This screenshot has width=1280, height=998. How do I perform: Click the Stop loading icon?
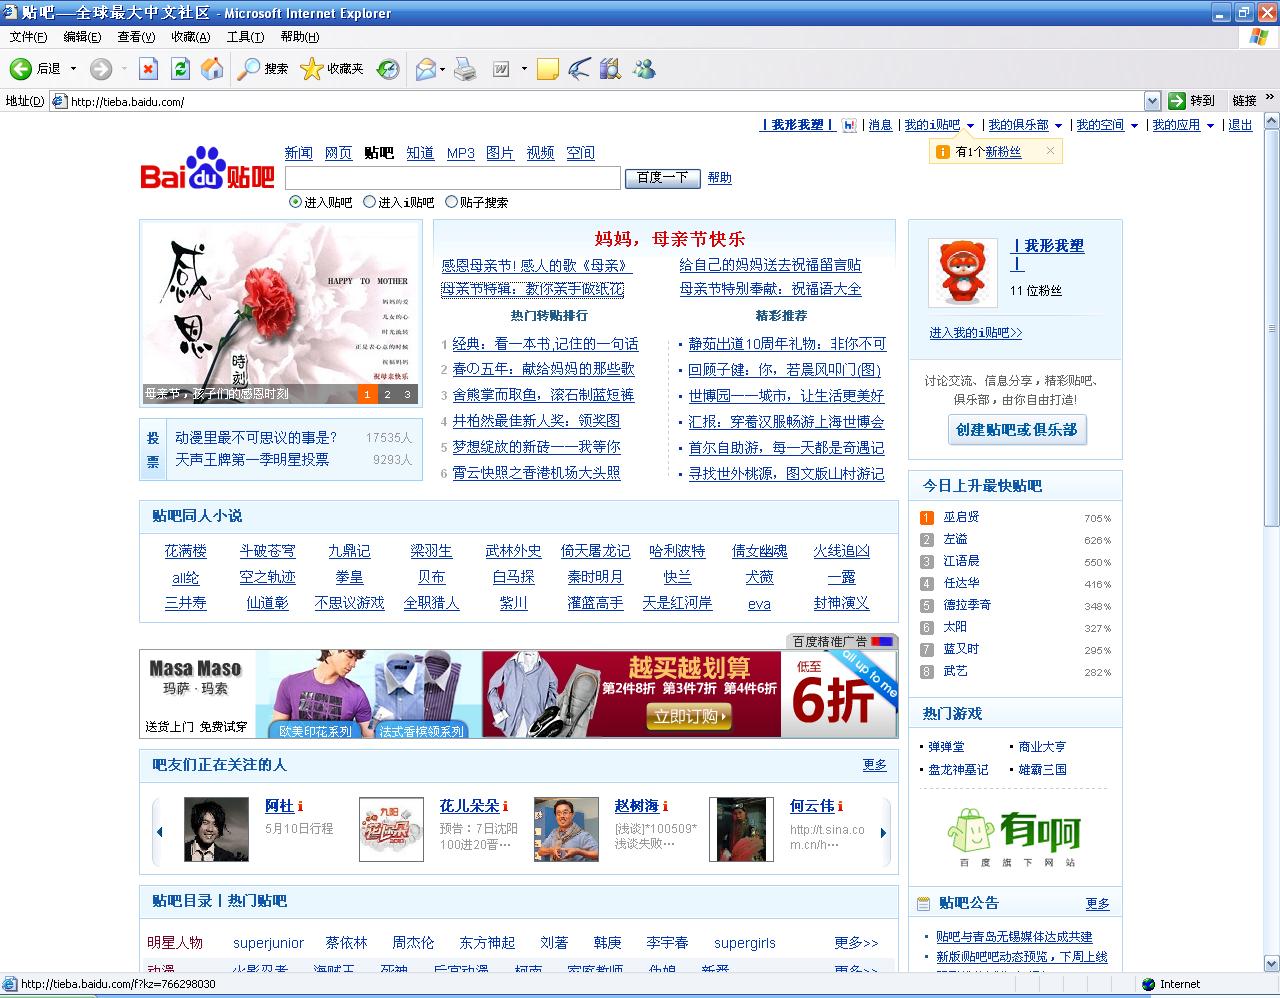[148, 69]
